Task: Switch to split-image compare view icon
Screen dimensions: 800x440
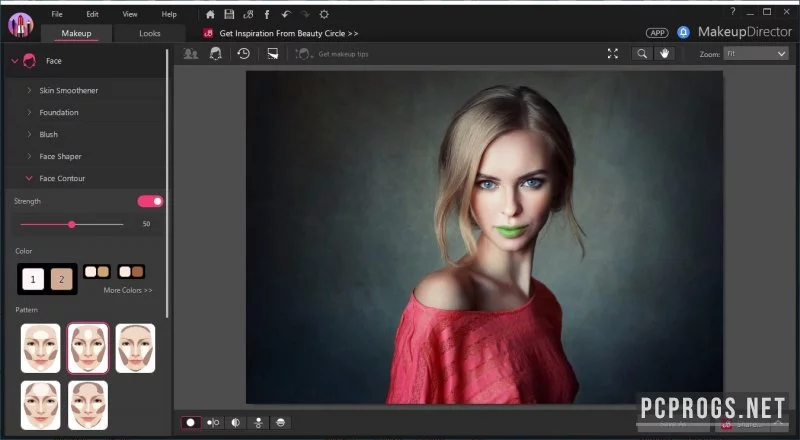Action: point(236,423)
